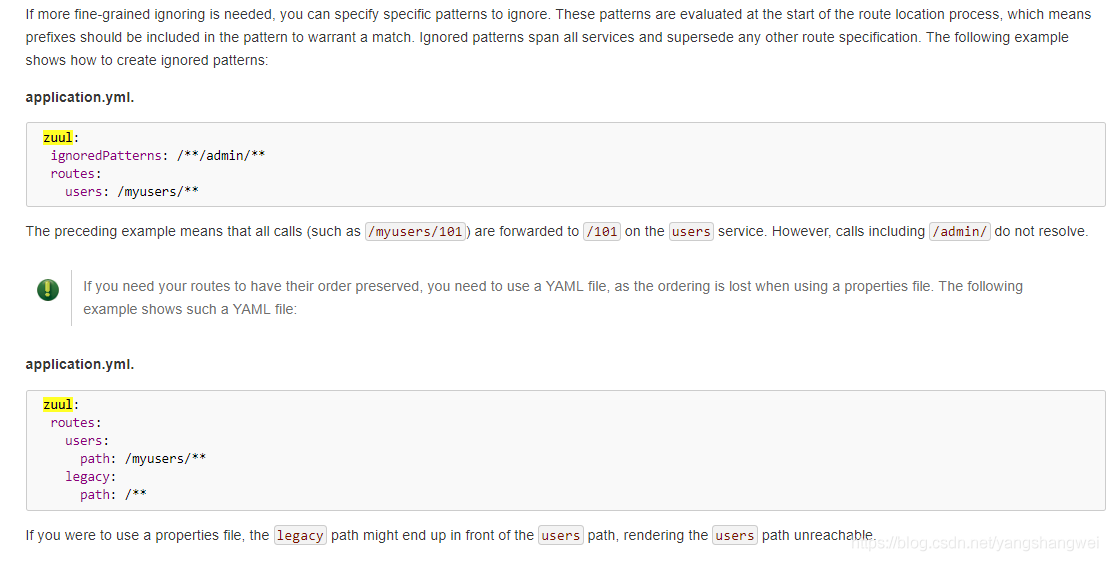The width and height of the screenshot is (1108, 561).
Task: Click the first application.yml heading
Action: click(x=80, y=97)
